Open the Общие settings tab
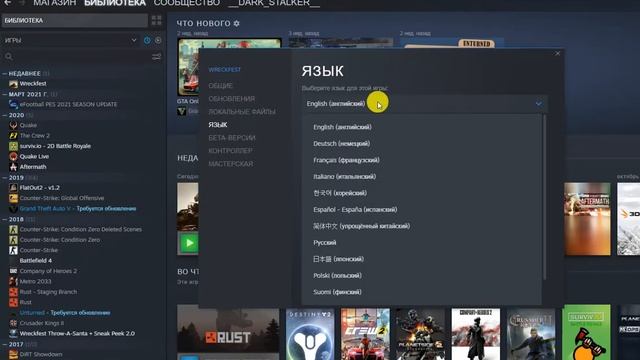The image size is (640, 360). pos(220,86)
